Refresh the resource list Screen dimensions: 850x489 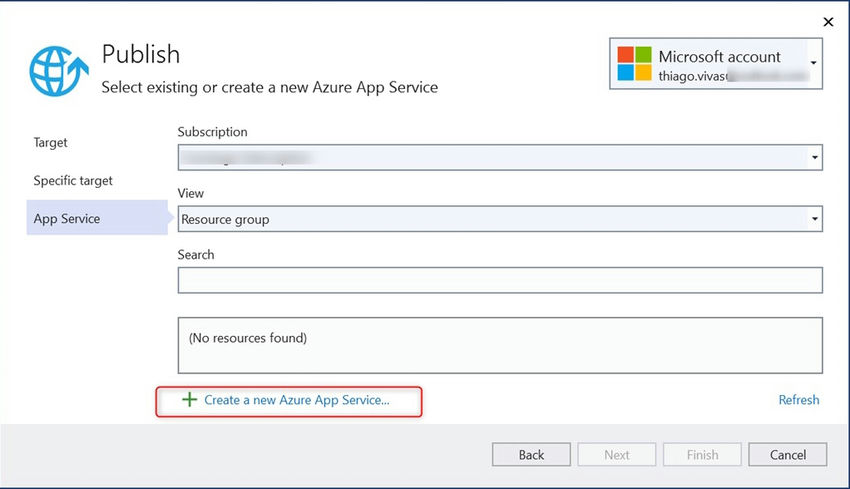click(799, 400)
